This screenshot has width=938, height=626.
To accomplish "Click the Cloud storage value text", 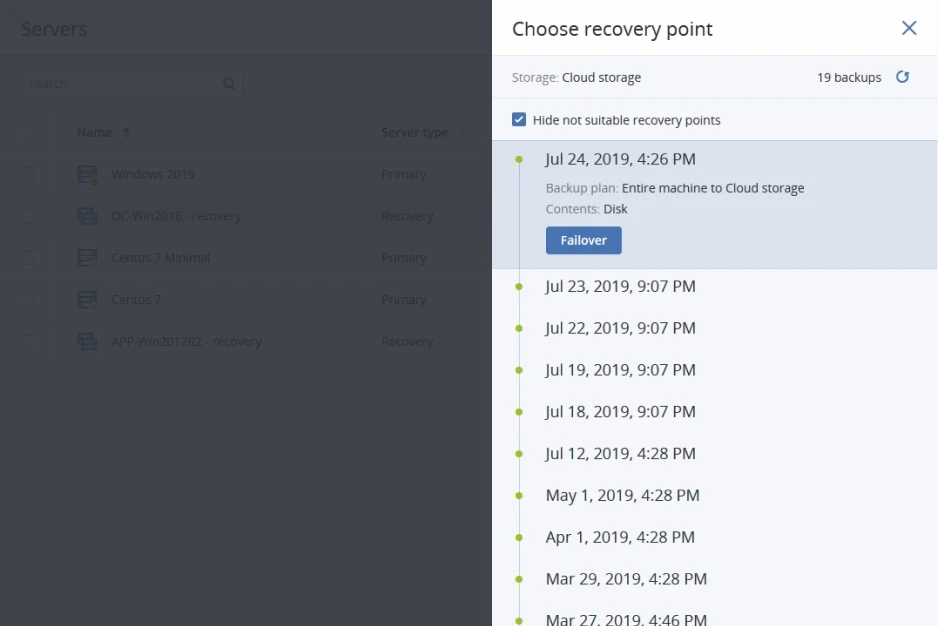I will tap(601, 77).
